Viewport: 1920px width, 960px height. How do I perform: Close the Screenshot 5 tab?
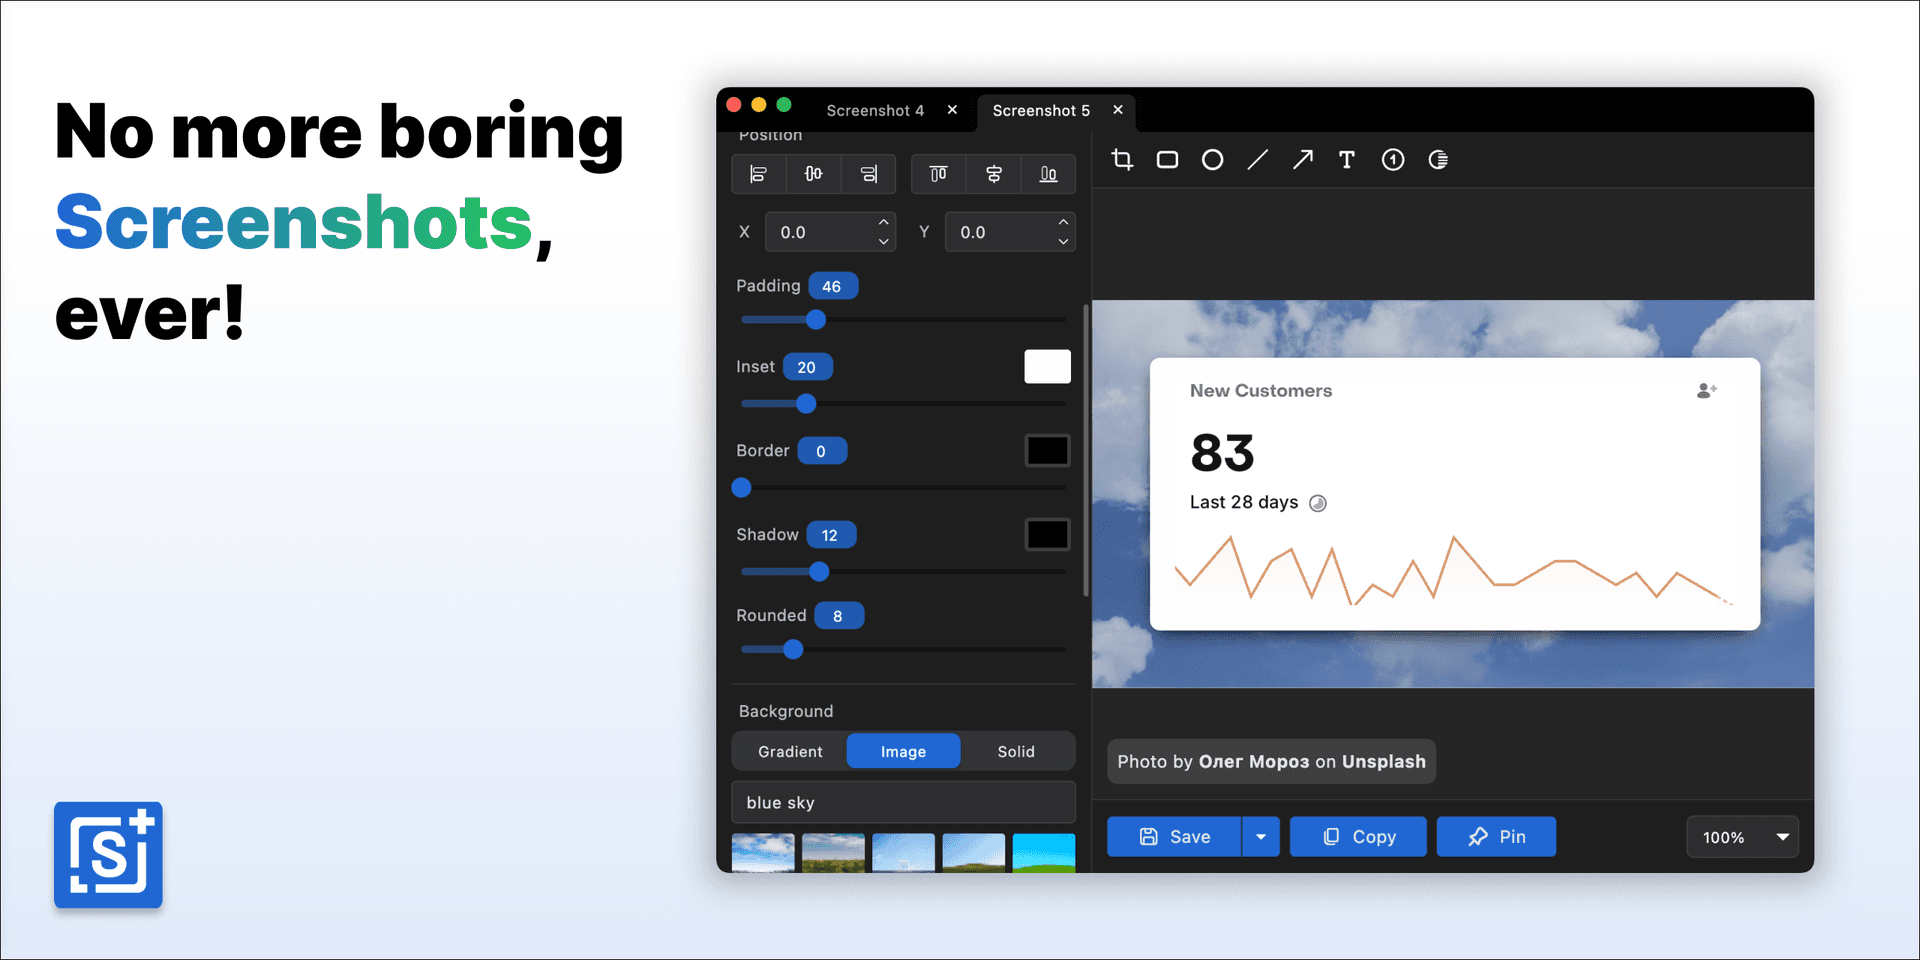pos(1118,110)
